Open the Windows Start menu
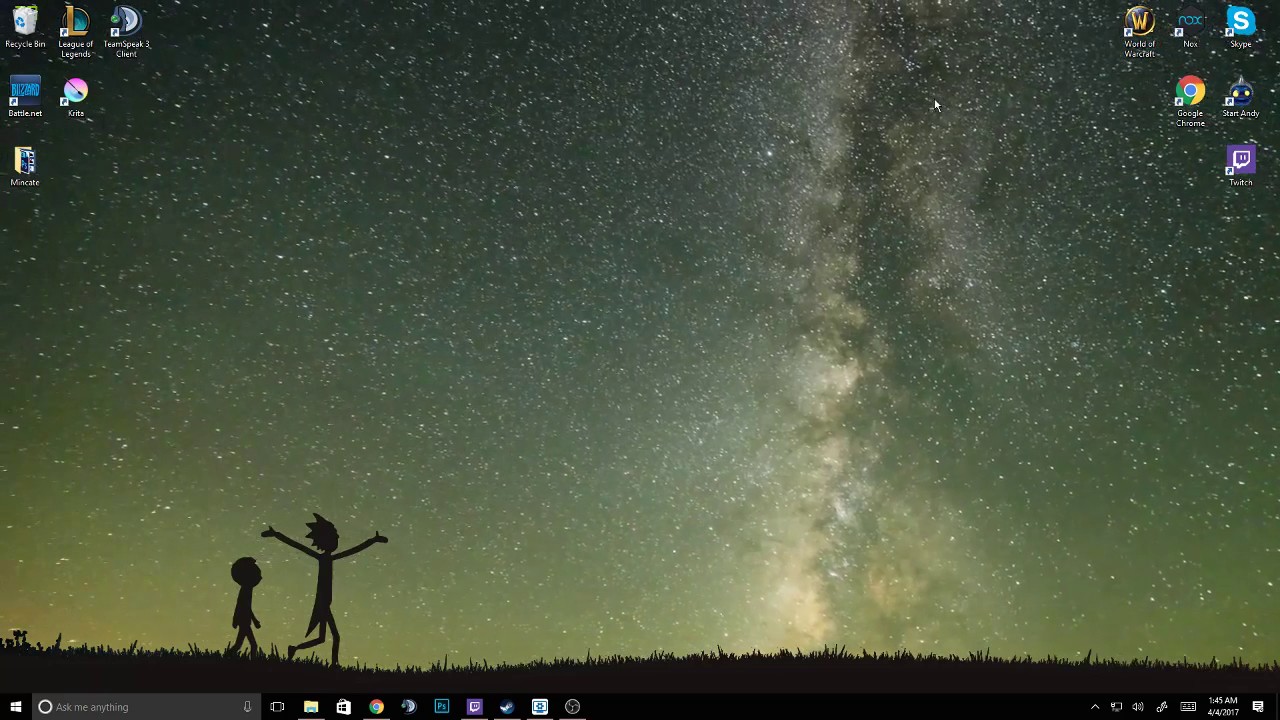Screen dimensions: 1280x720 click(x=16, y=707)
